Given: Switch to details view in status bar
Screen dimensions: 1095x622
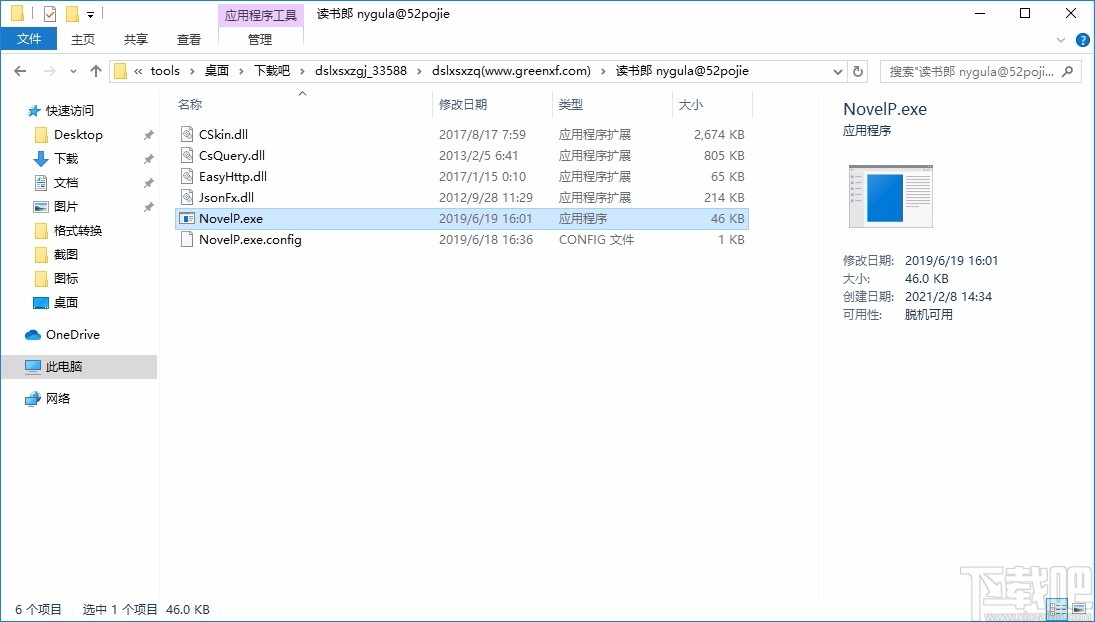Looking at the screenshot, I should pos(1056,608).
